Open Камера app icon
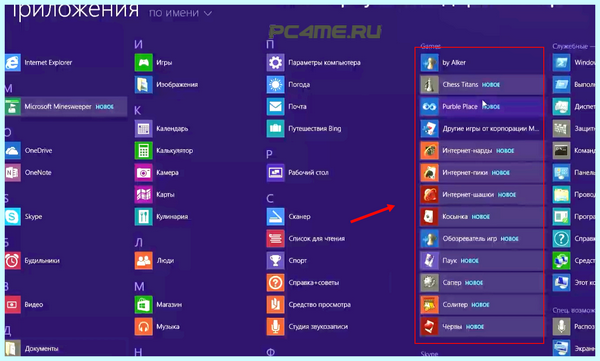Image resolution: width=600 pixels, height=361 pixels. point(143,173)
